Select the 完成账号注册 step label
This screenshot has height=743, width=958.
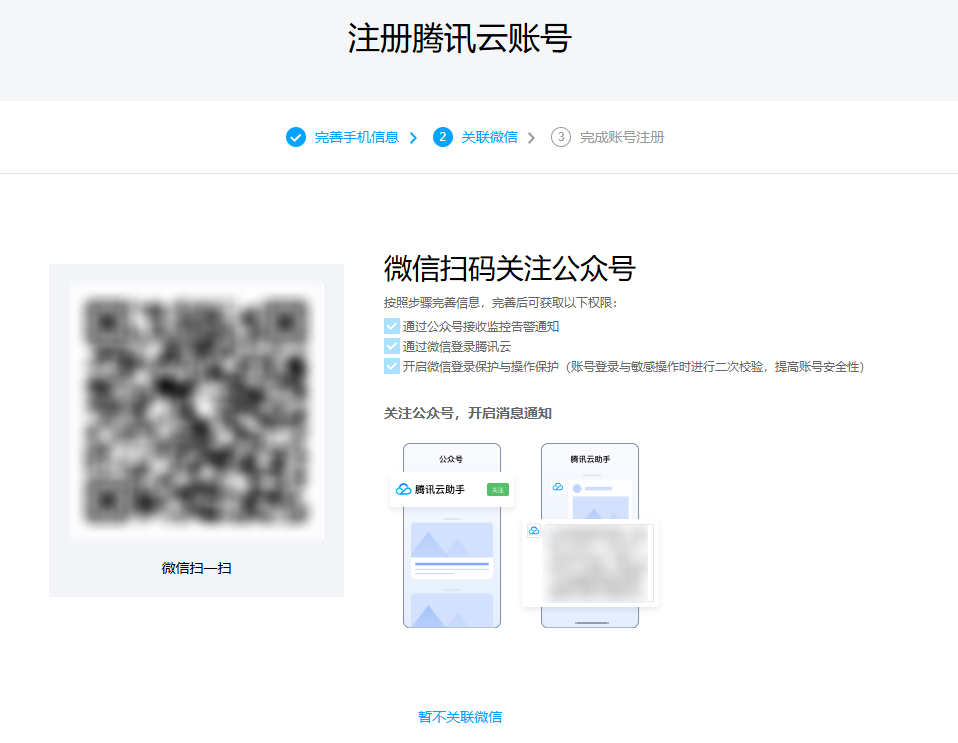621,137
